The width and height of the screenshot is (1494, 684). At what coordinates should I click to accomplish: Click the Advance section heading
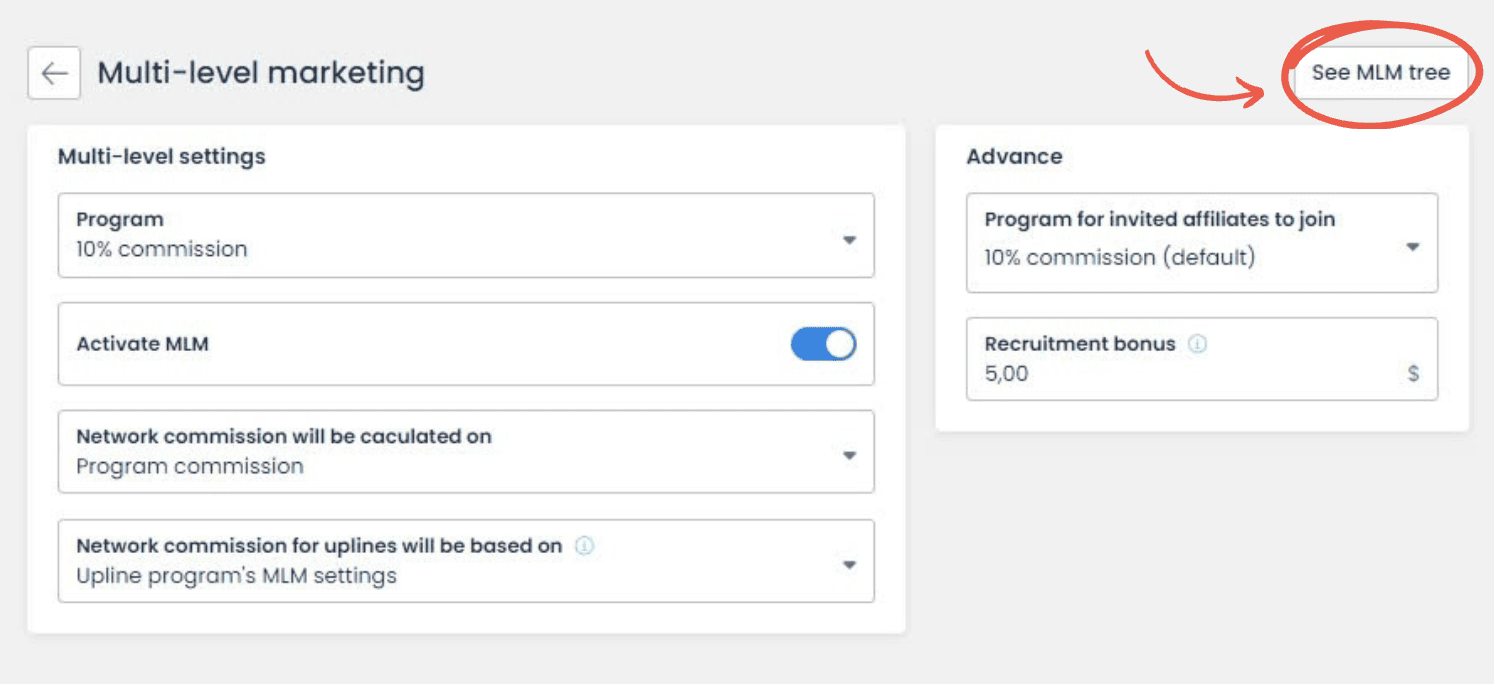tap(1014, 156)
